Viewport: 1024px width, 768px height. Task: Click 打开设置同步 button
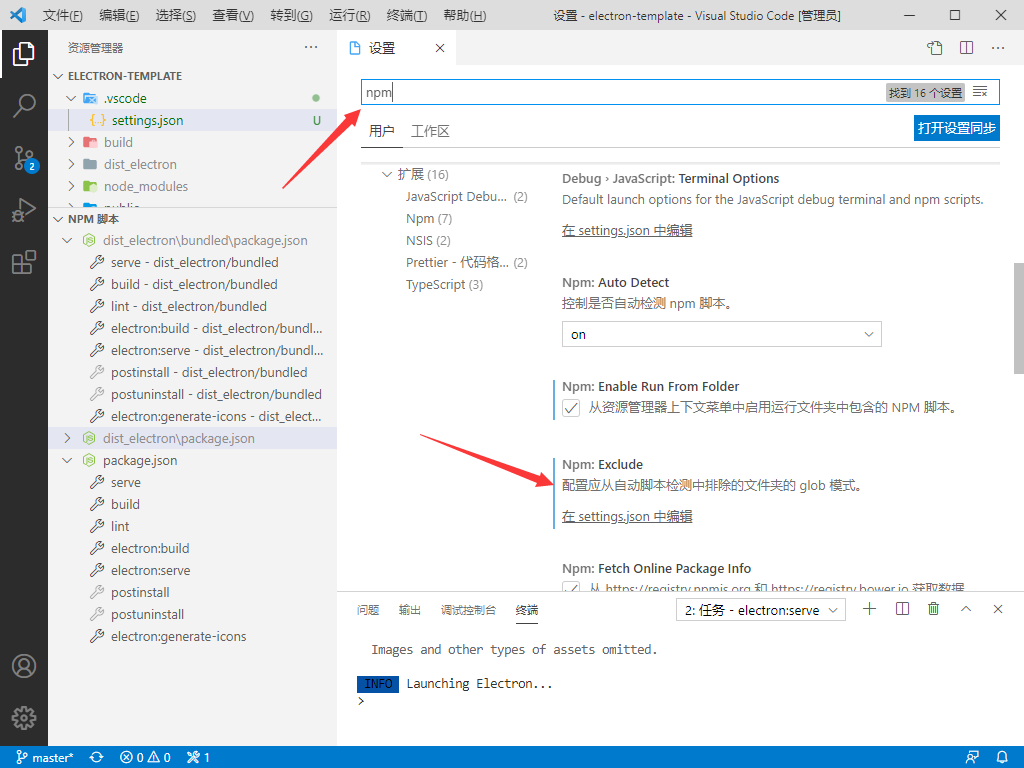point(957,128)
